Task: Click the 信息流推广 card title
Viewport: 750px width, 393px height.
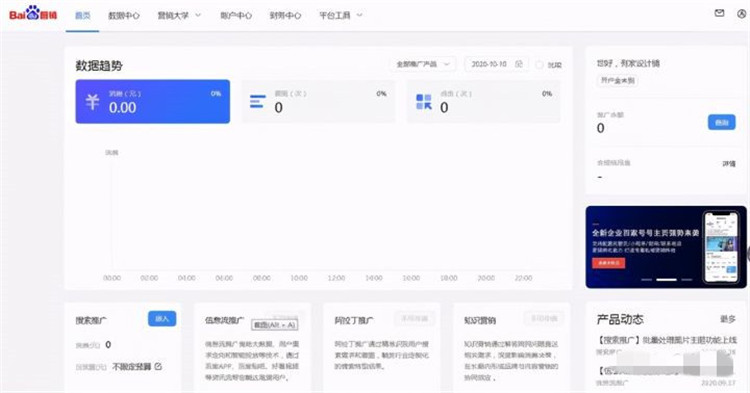Action: tap(224, 320)
